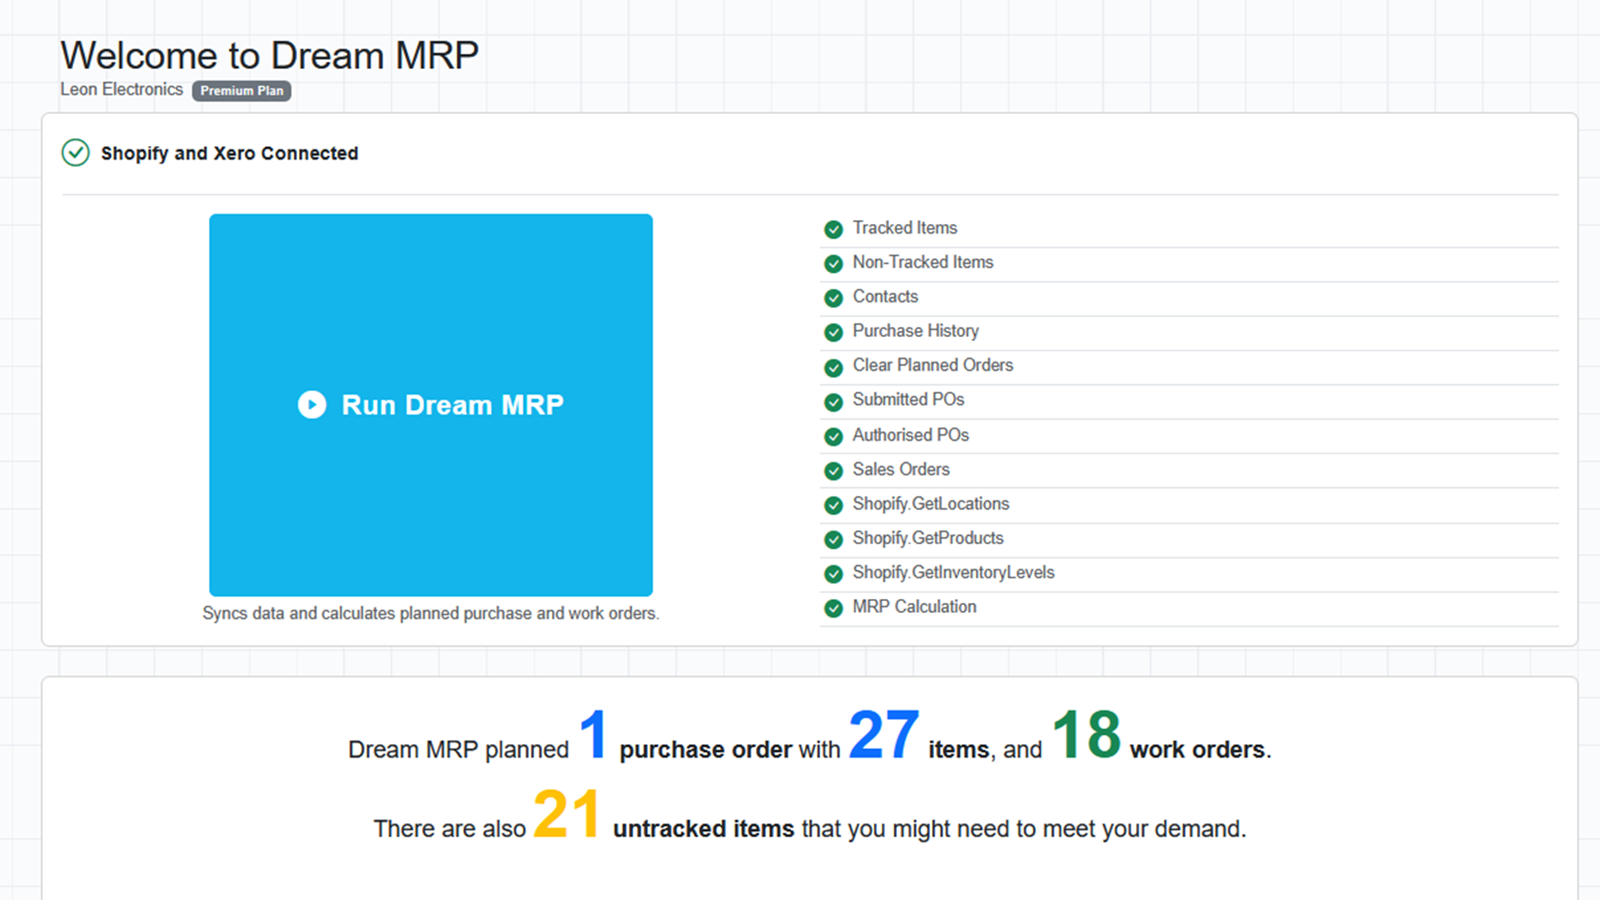Select the Shopify.GetProducts sync row
This screenshot has width=1600, height=900.
click(x=1189, y=539)
